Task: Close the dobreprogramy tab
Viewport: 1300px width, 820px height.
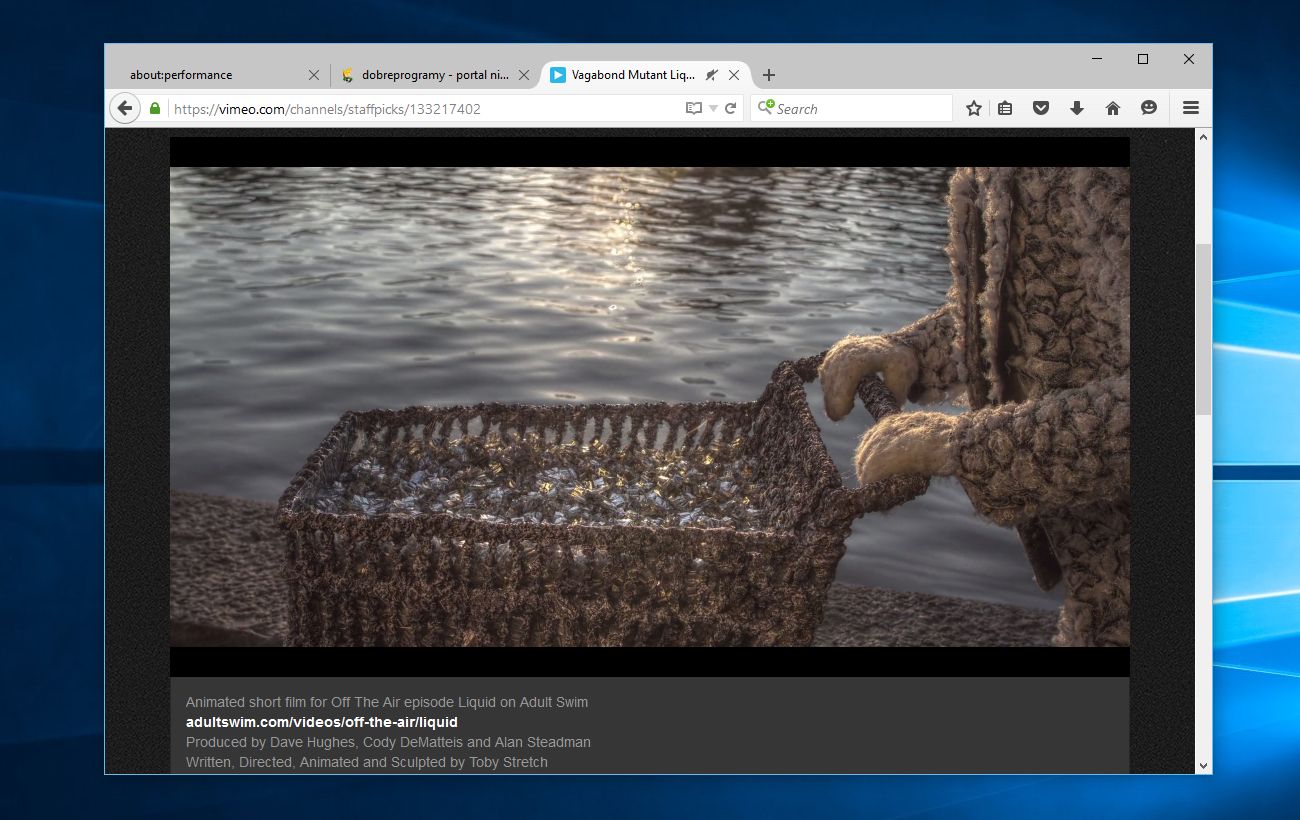Action: (x=524, y=75)
